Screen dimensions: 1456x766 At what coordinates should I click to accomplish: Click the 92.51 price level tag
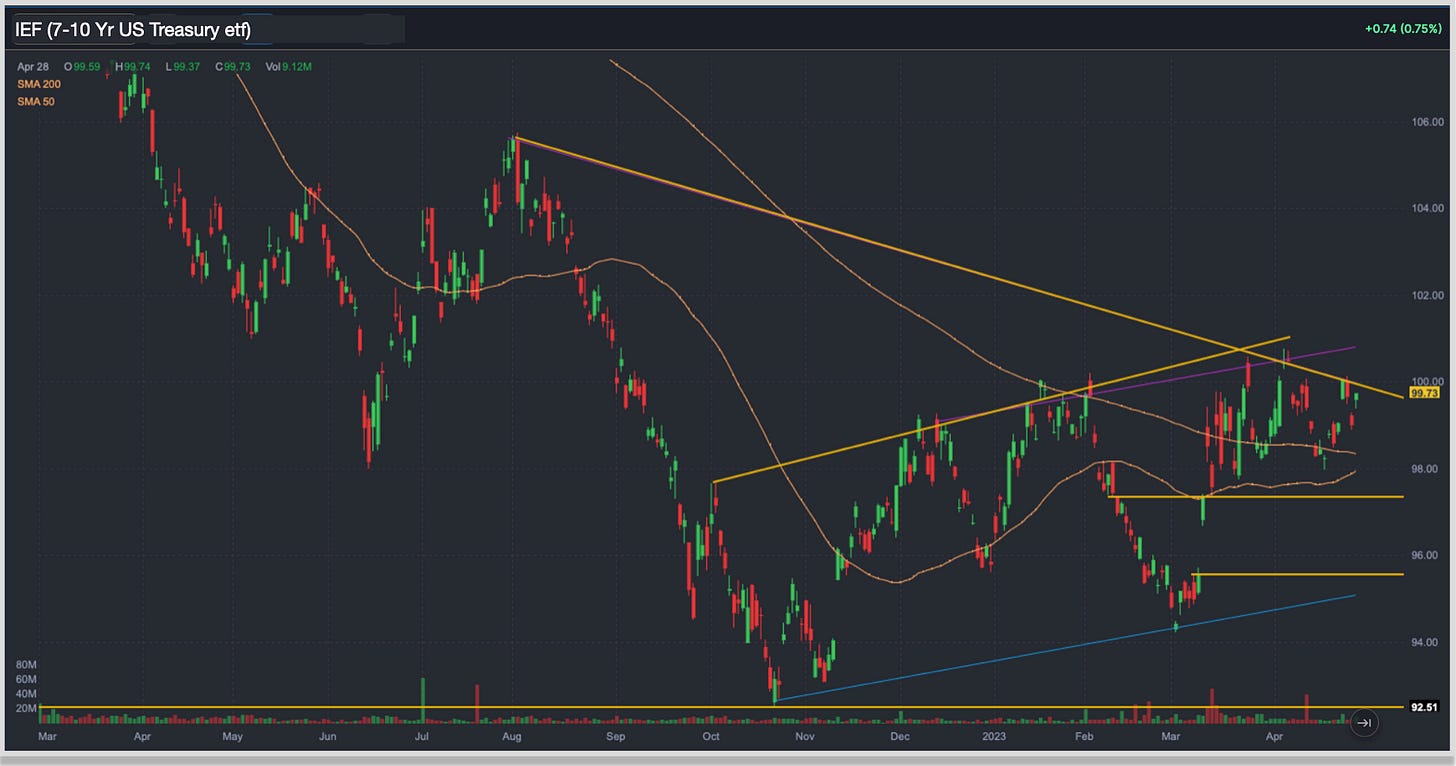coord(1422,706)
